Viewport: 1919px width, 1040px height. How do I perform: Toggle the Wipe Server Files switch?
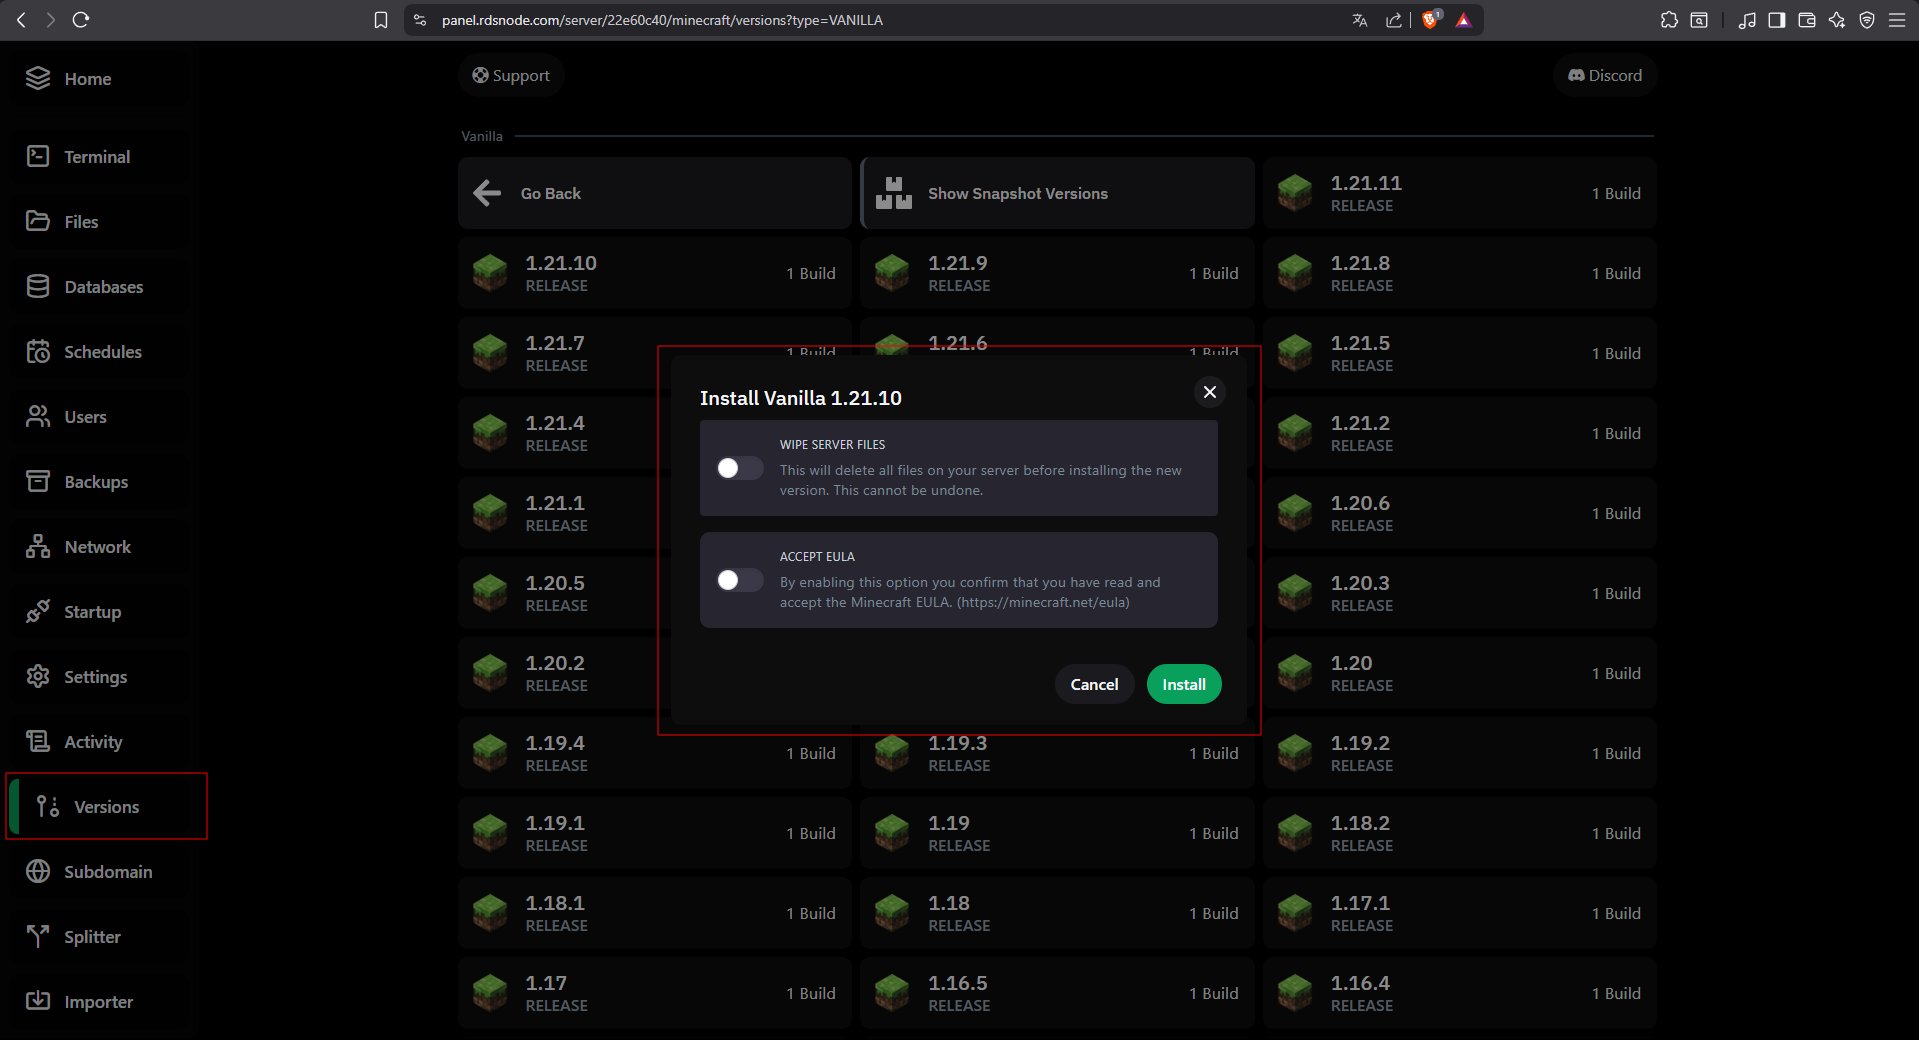tap(740, 468)
